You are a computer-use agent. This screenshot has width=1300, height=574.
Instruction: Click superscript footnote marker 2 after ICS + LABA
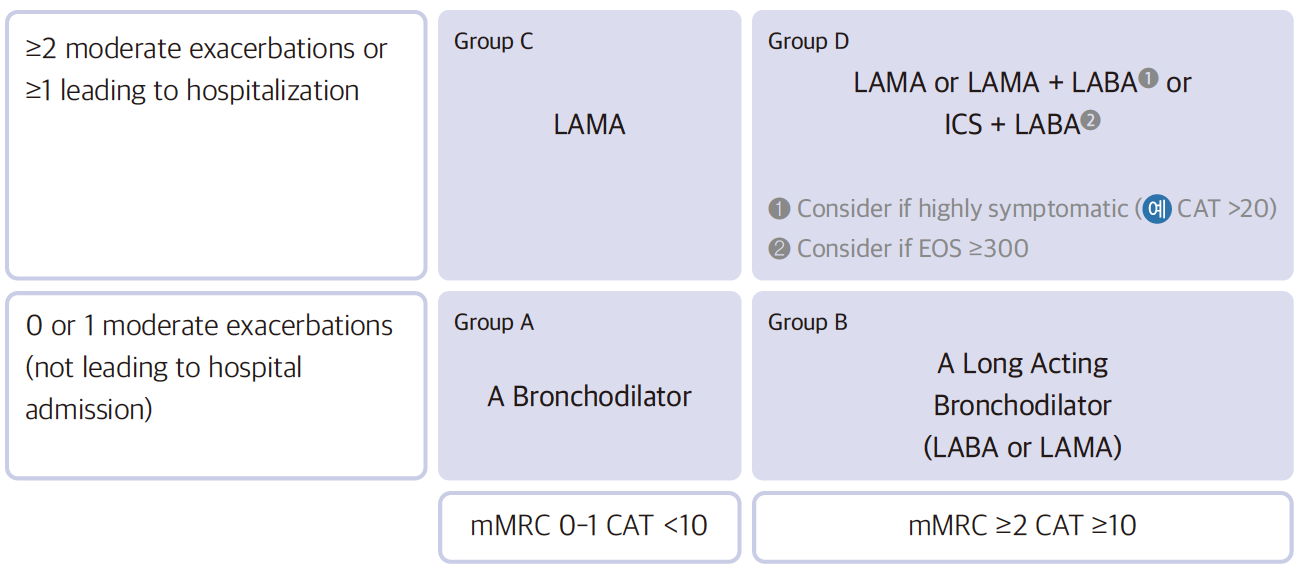(1091, 120)
